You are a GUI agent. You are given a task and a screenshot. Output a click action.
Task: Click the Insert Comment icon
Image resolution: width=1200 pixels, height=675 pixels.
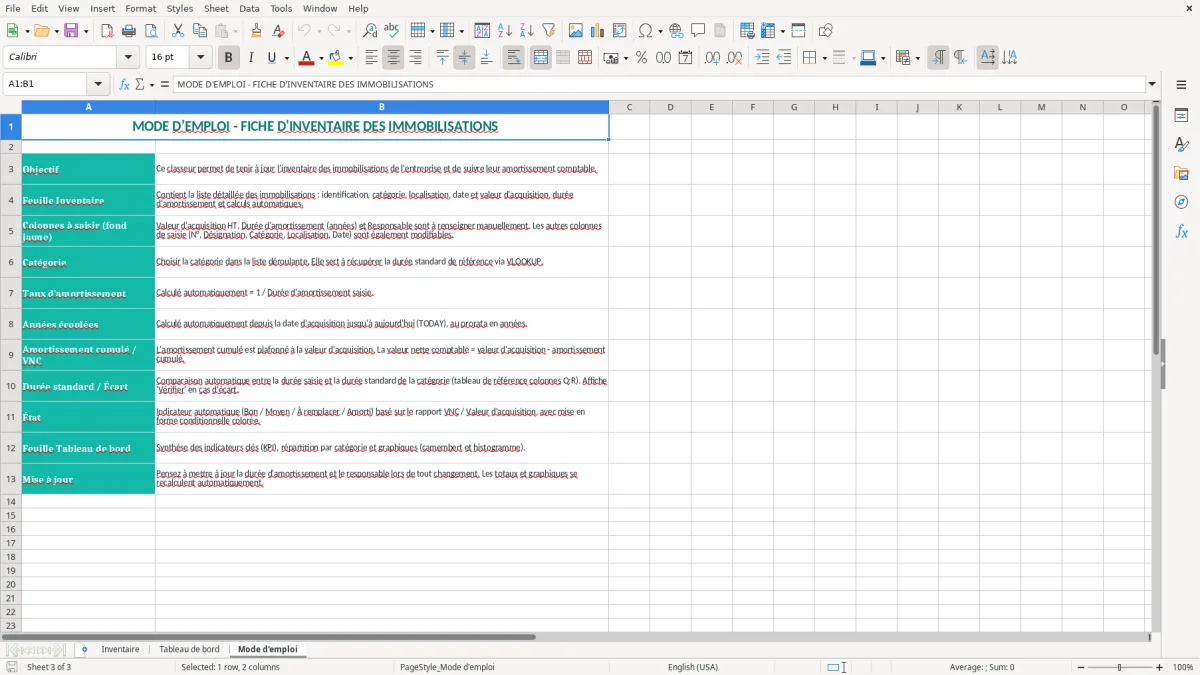[x=698, y=31]
